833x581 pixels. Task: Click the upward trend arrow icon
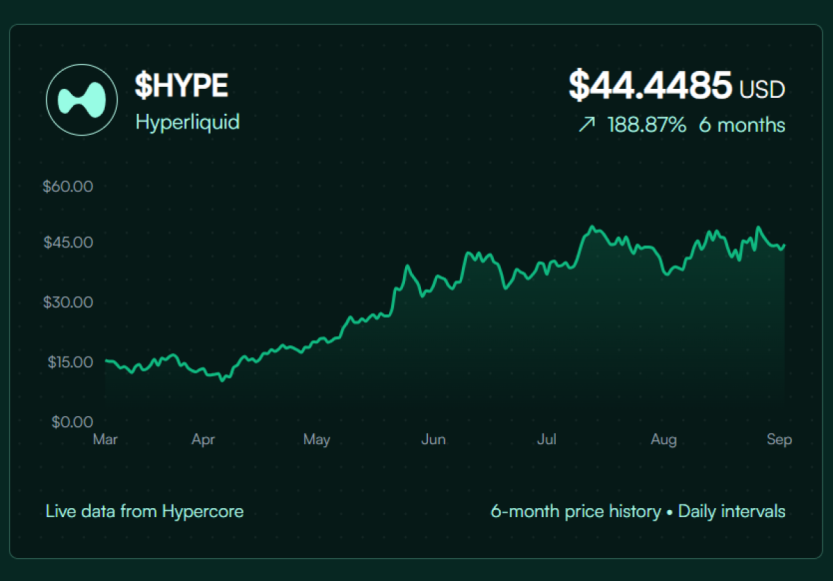coord(586,125)
